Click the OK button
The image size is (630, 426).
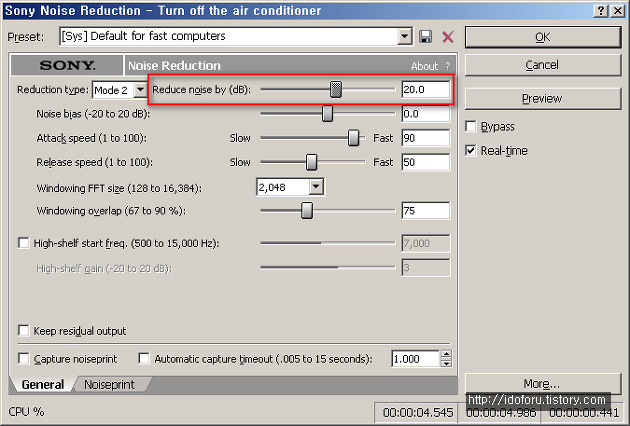point(543,37)
